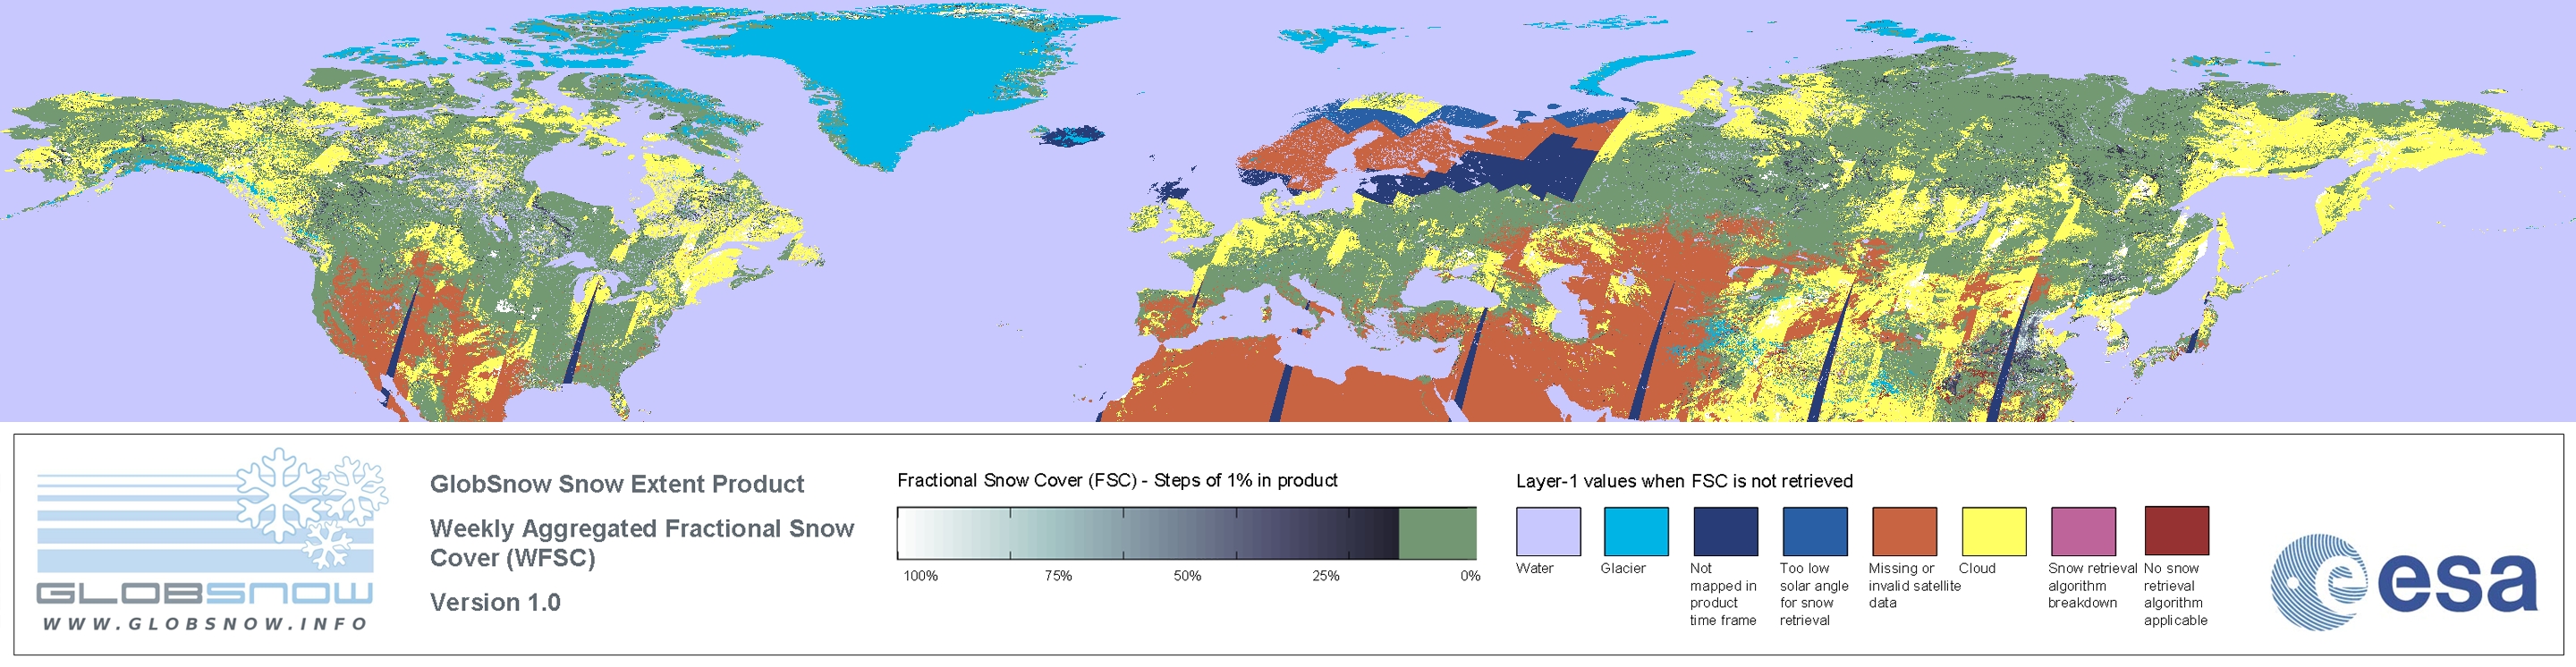Click the 'Missing or invalid satellite data' swatch
Viewport: 2576px width, 667px height.
pyautogui.click(x=1904, y=531)
